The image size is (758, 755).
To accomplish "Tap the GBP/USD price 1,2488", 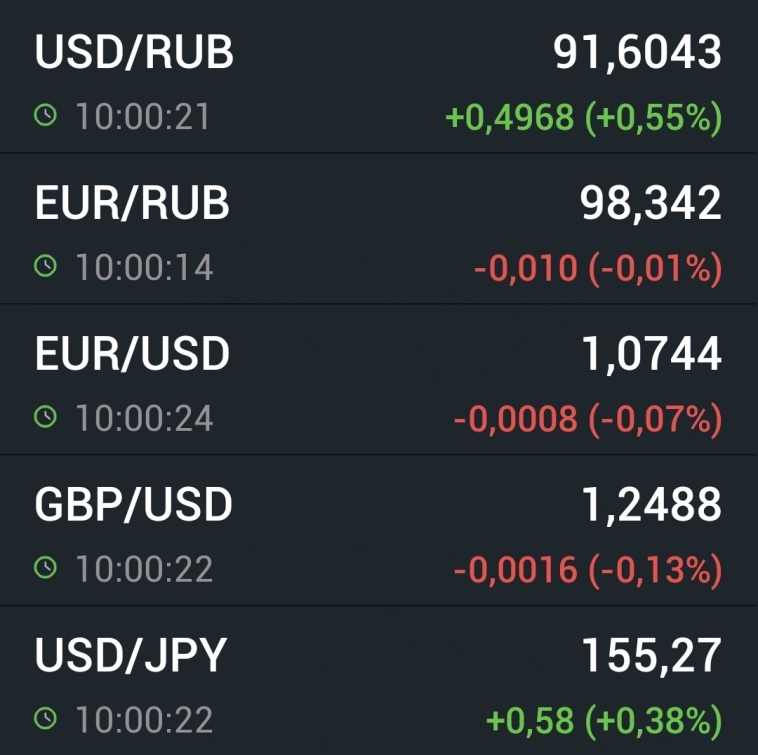I will (650, 505).
